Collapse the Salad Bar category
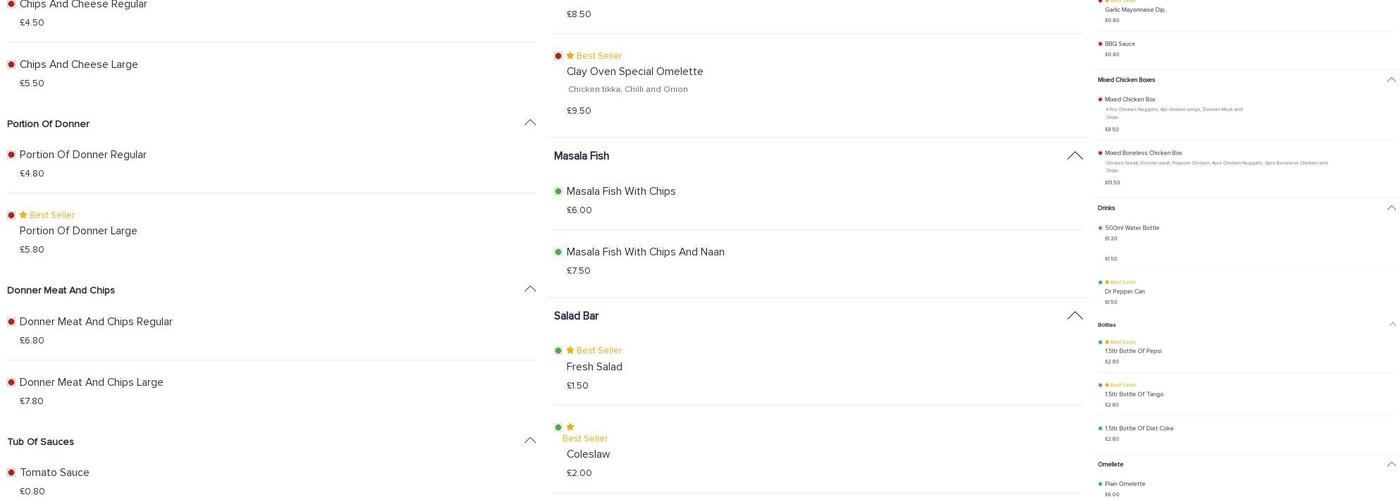This screenshot has height=500, width=1400. tap(1075, 316)
